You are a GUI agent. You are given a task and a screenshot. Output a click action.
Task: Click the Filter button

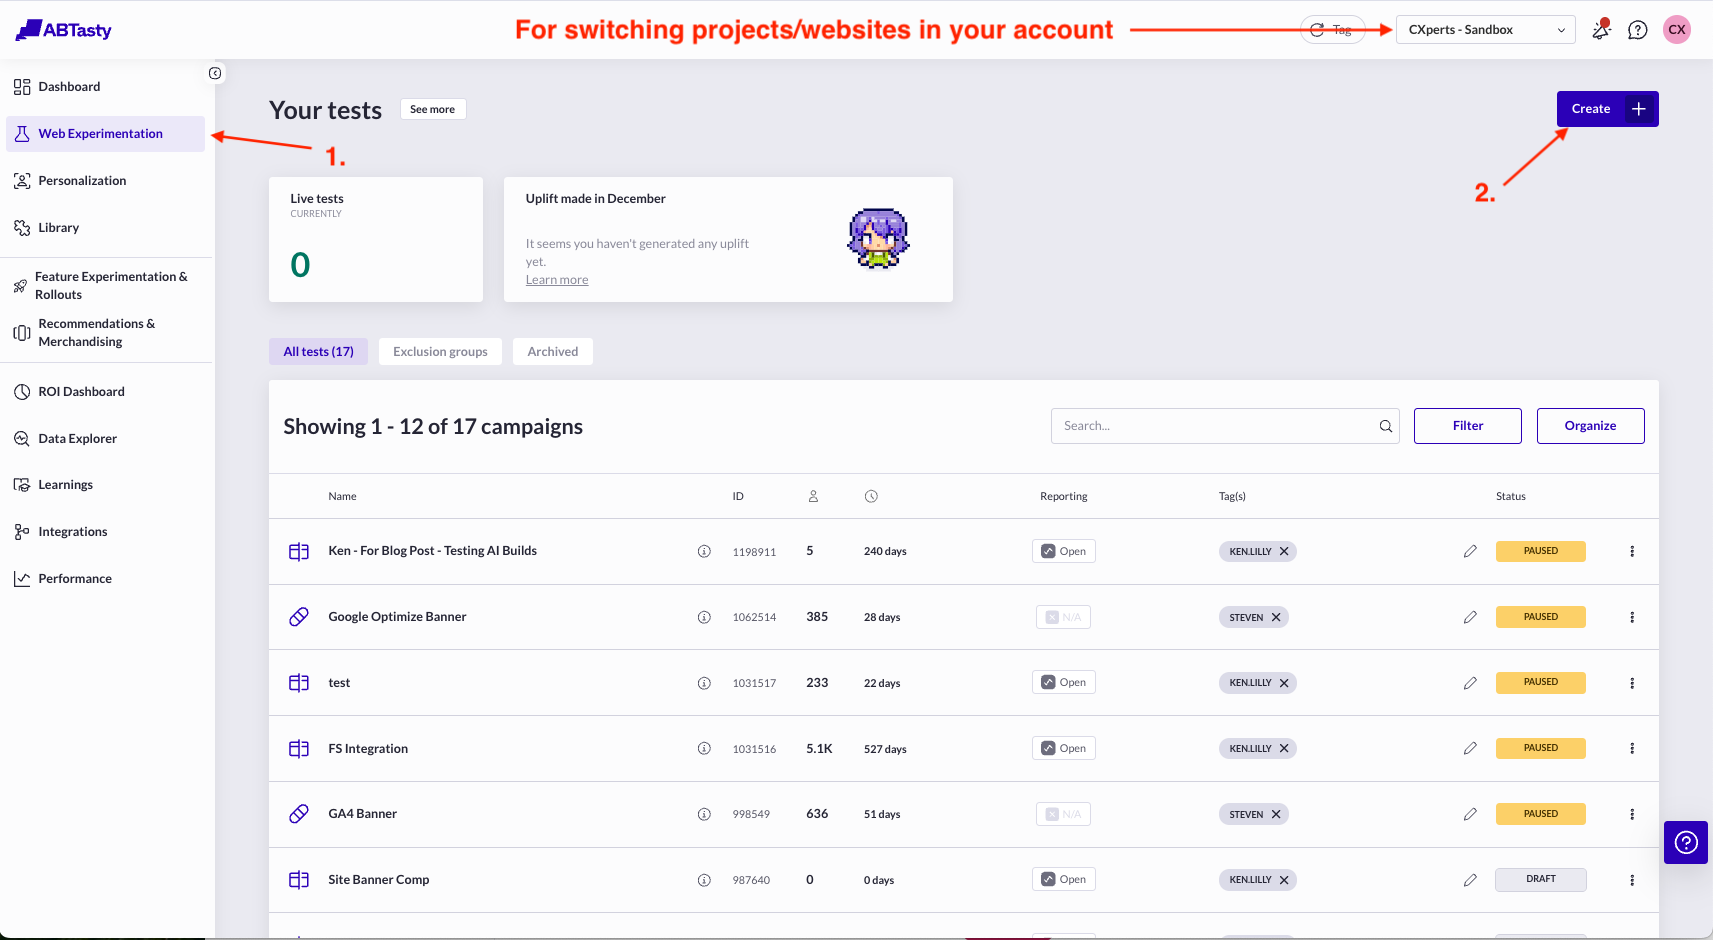click(x=1467, y=426)
